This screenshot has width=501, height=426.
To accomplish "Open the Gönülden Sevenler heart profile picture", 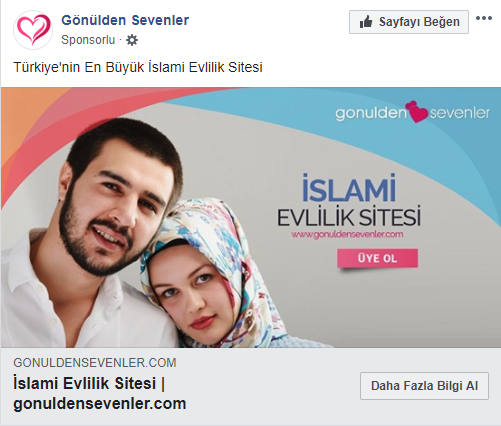I will coord(33,30).
